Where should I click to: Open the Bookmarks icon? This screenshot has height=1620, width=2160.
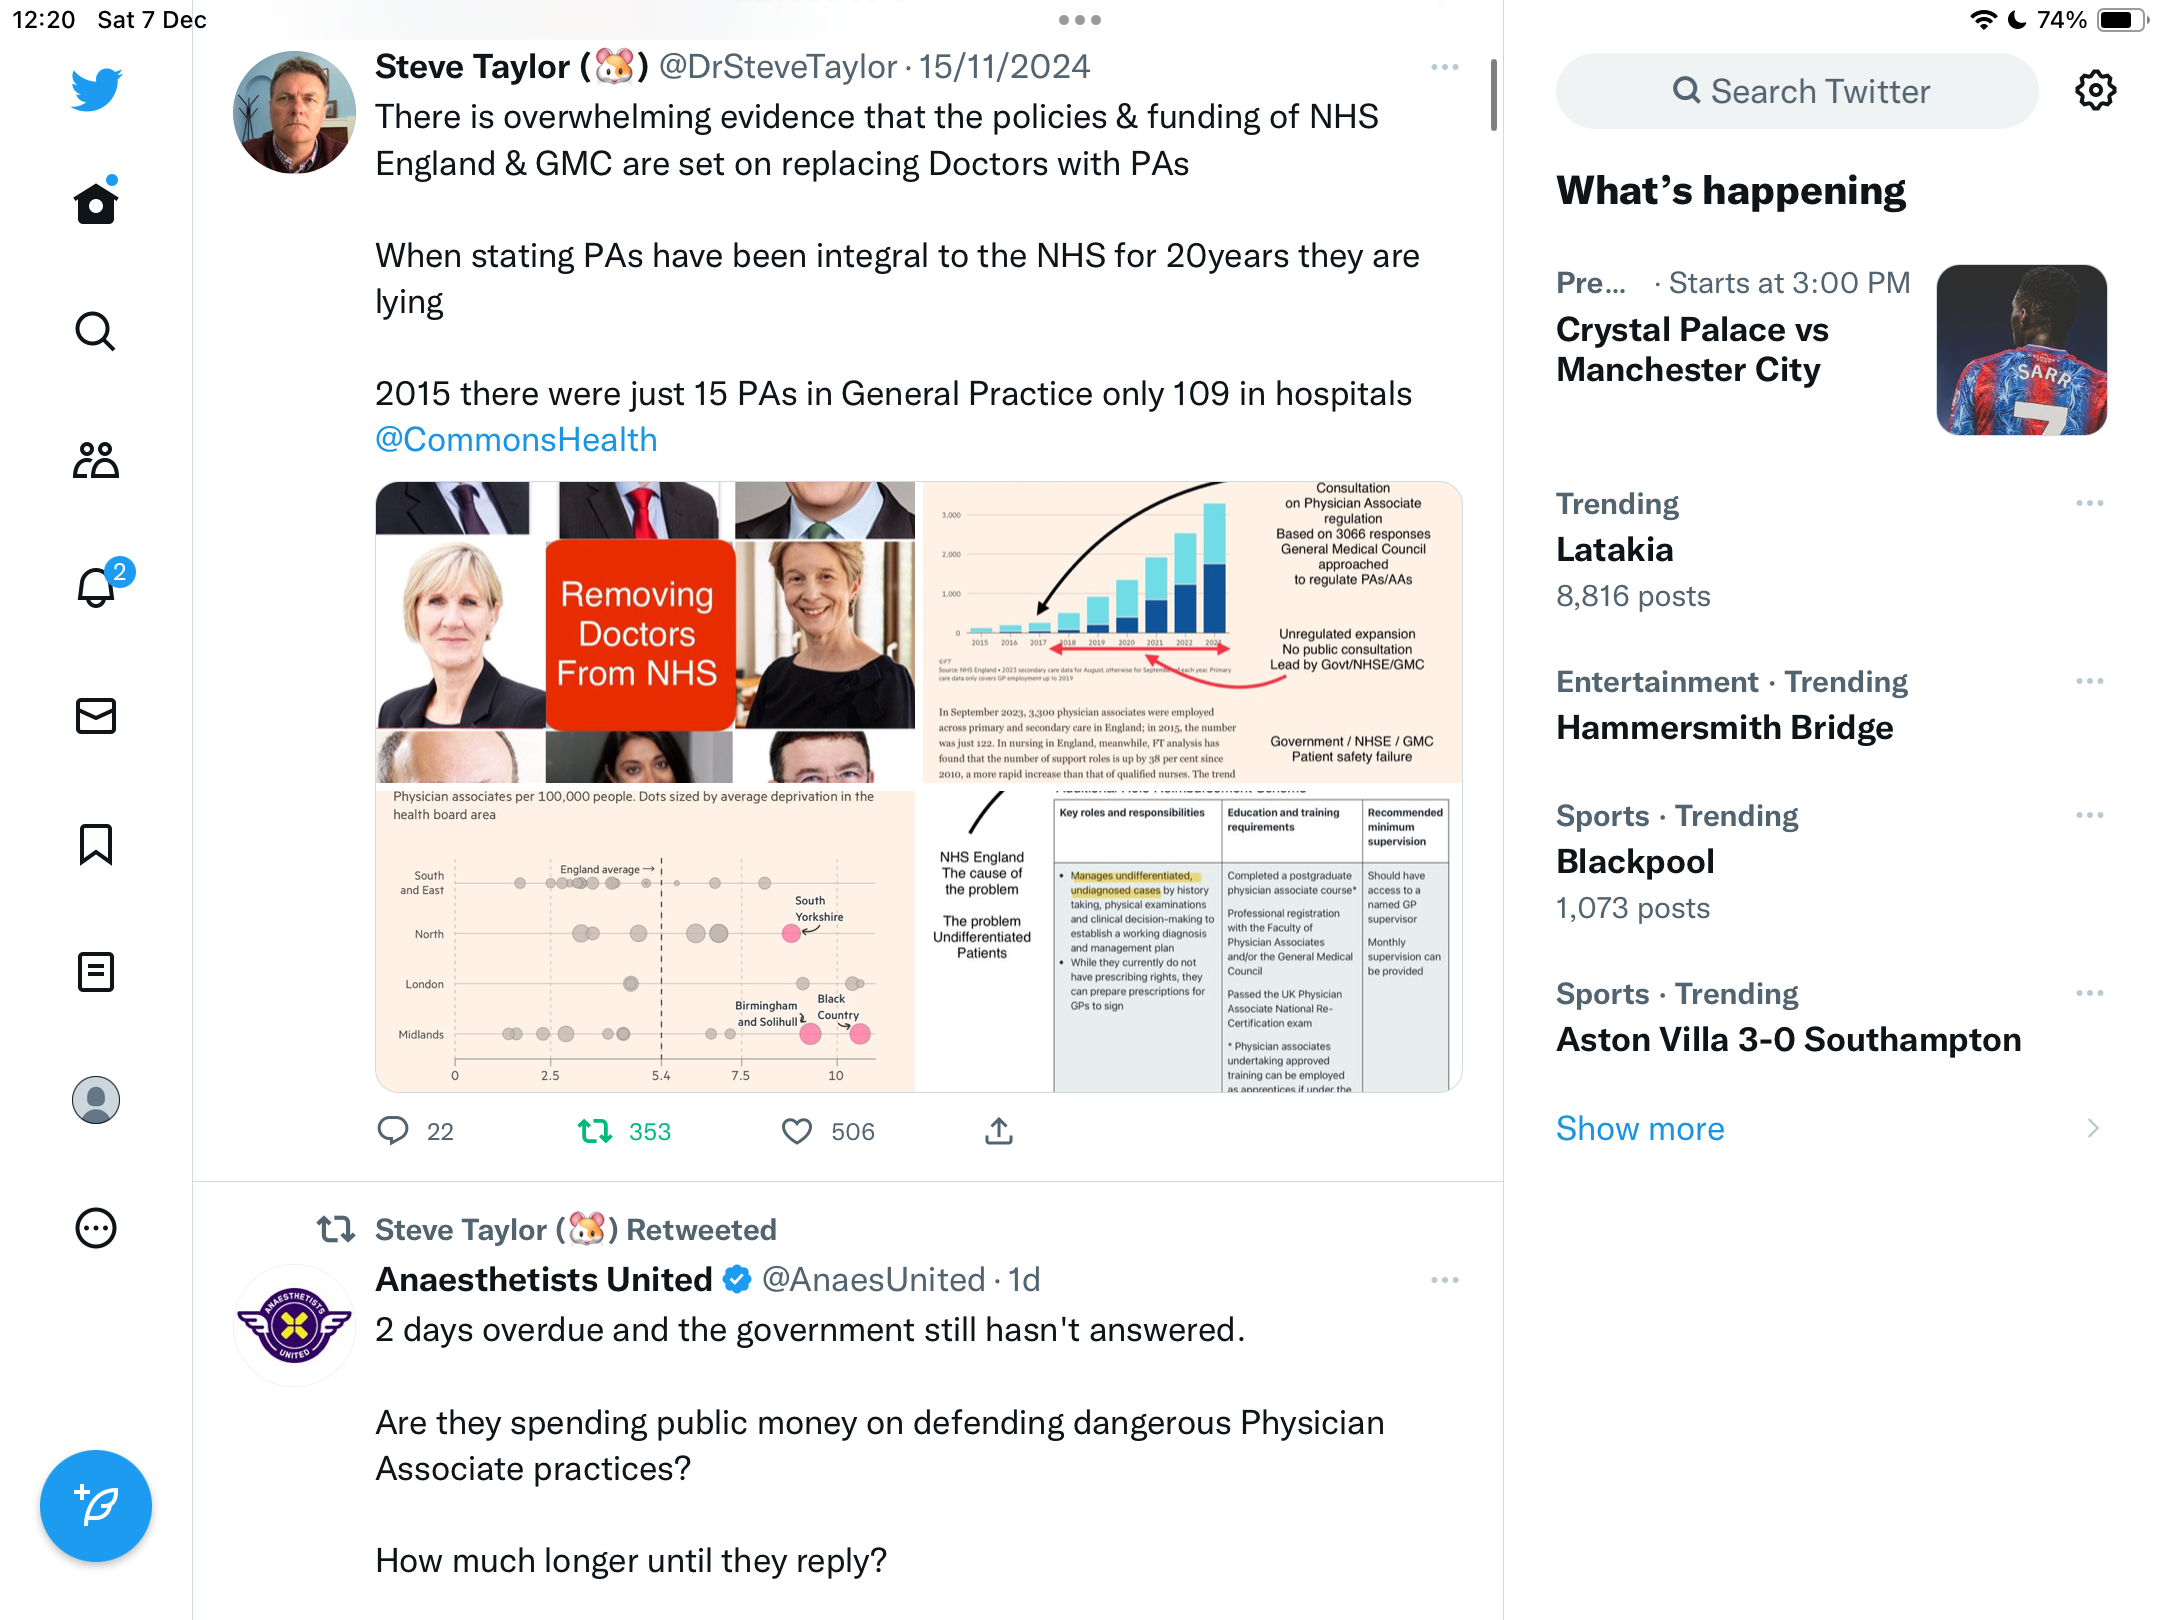click(x=96, y=844)
